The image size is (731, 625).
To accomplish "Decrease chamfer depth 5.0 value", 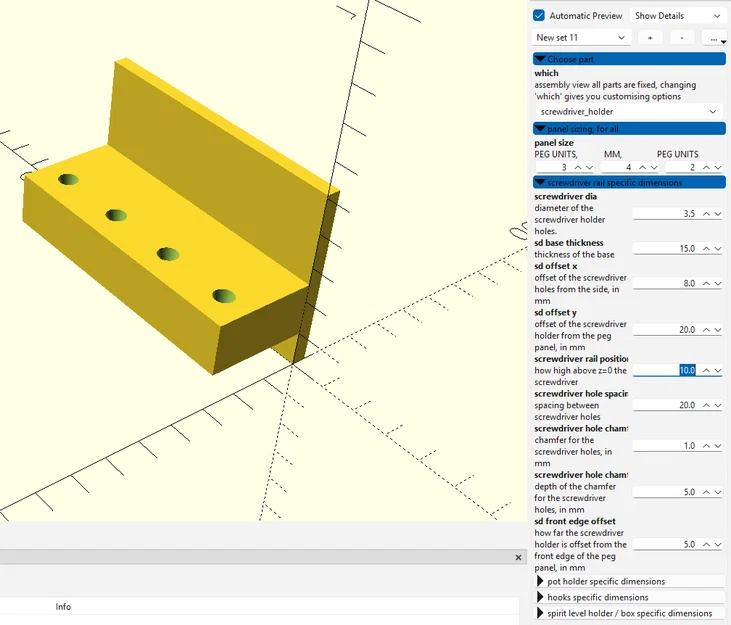I will (717, 492).
